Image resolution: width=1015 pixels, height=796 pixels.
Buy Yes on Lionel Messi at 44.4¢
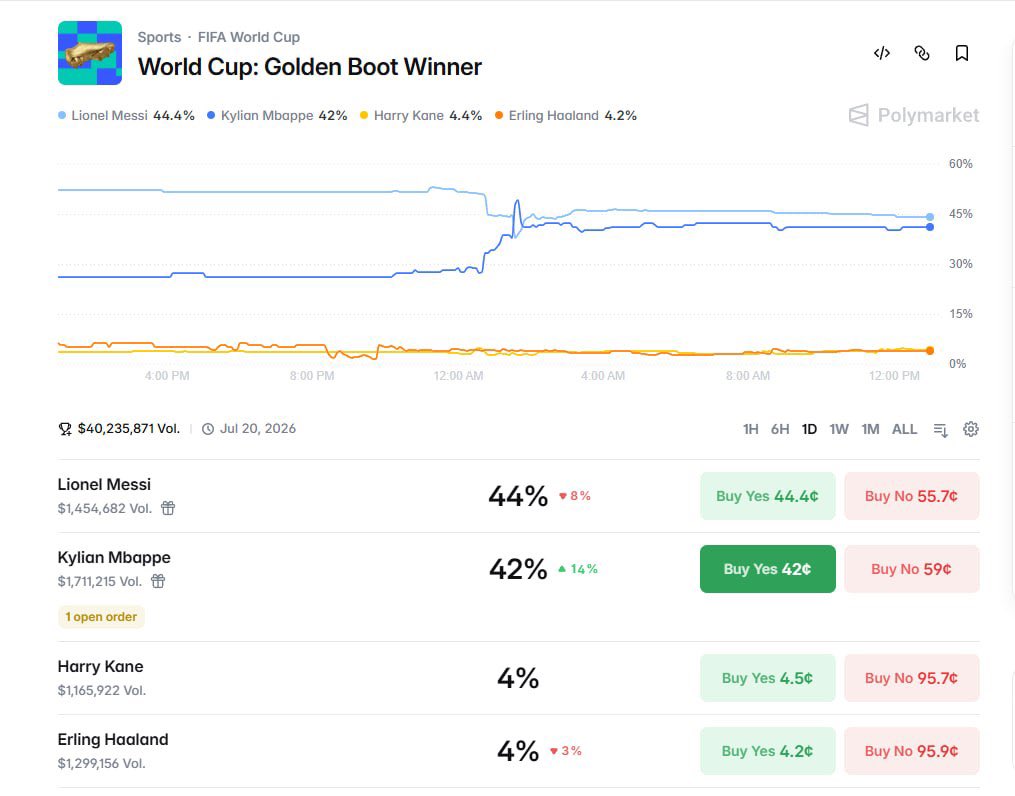click(767, 496)
